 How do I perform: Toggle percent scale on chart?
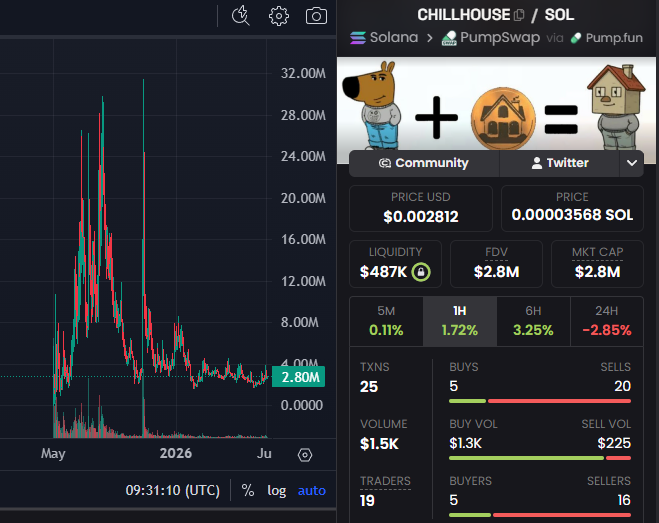coord(248,490)
